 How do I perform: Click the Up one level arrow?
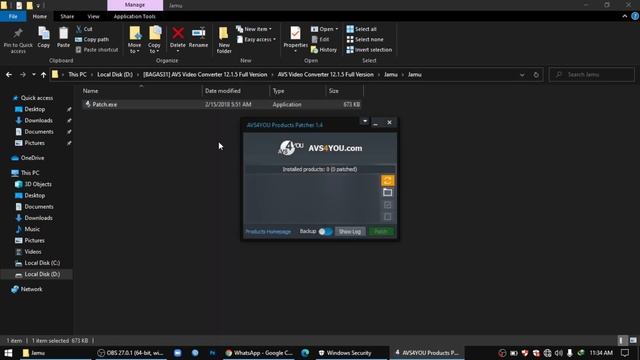coord(43,75)
